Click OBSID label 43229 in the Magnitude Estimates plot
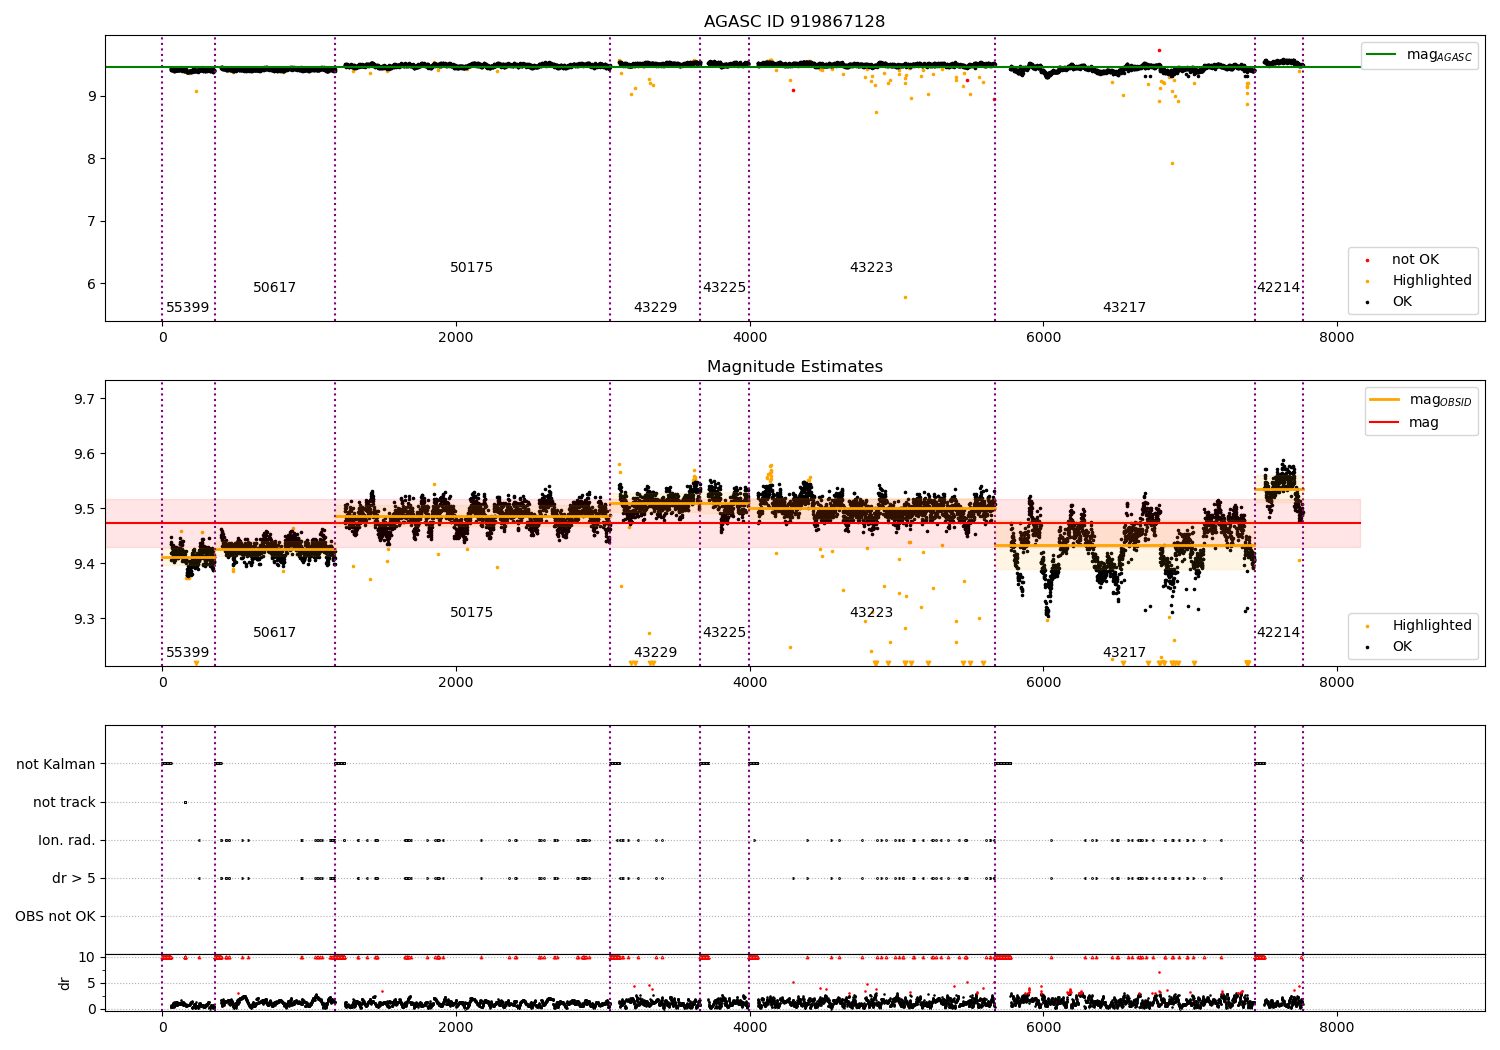 (x=655, y=653)
